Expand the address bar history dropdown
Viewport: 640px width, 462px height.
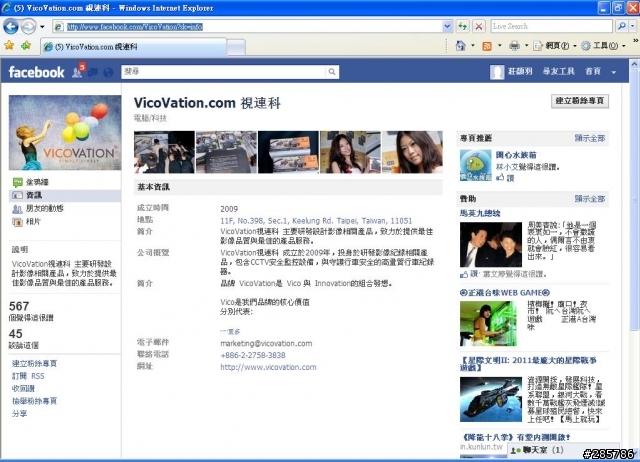click(447, 27)
